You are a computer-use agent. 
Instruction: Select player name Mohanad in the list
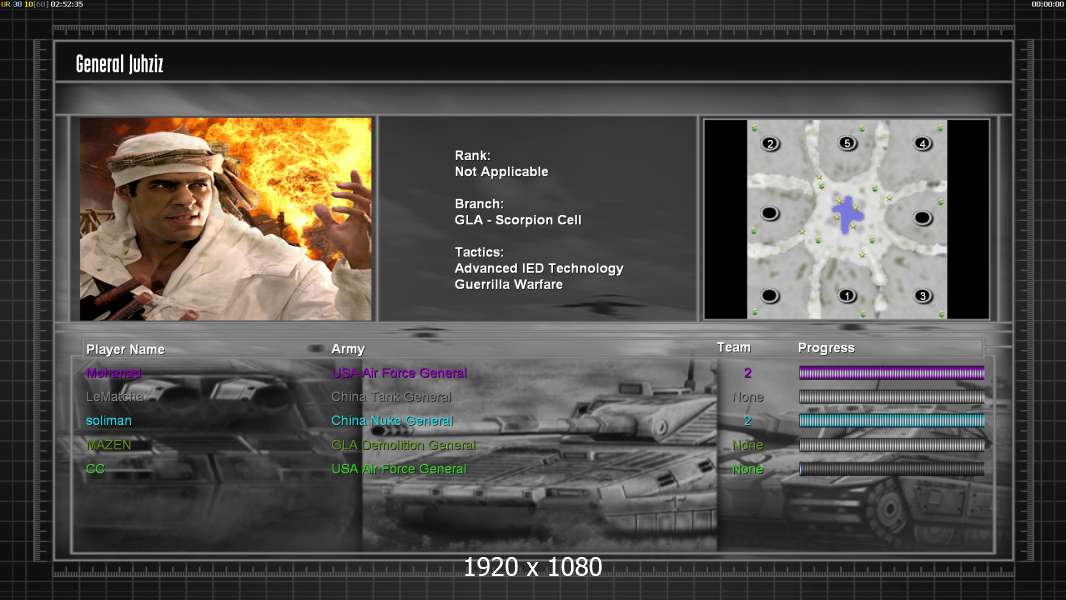[x=114, y=373]
